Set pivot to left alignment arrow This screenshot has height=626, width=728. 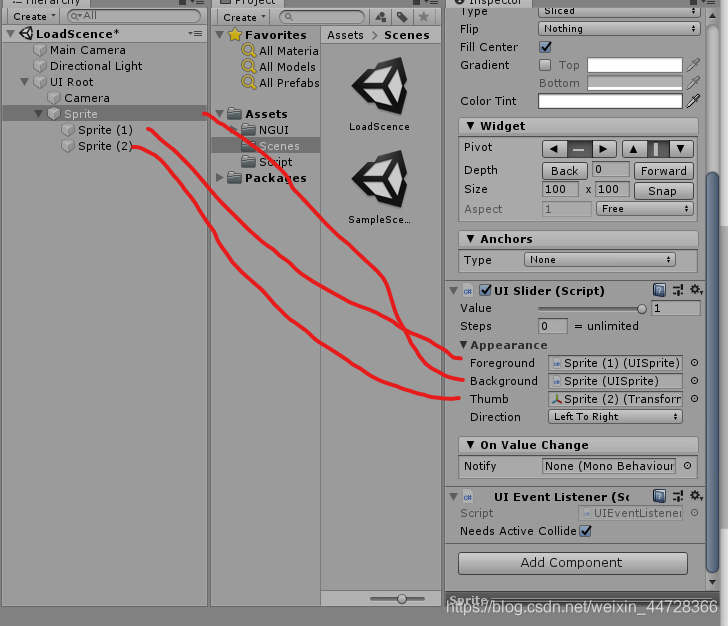(x=554, y=149)
